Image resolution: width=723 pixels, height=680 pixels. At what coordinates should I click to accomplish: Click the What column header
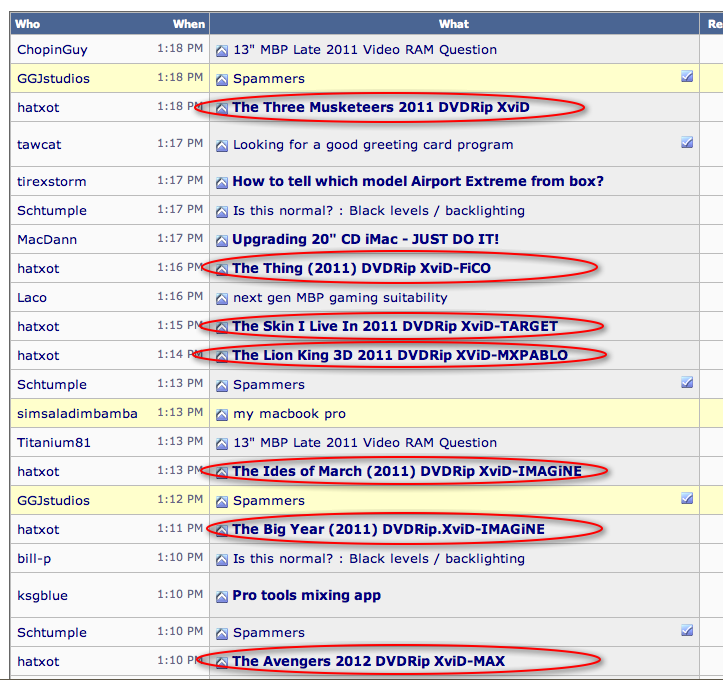click(454, 24)
